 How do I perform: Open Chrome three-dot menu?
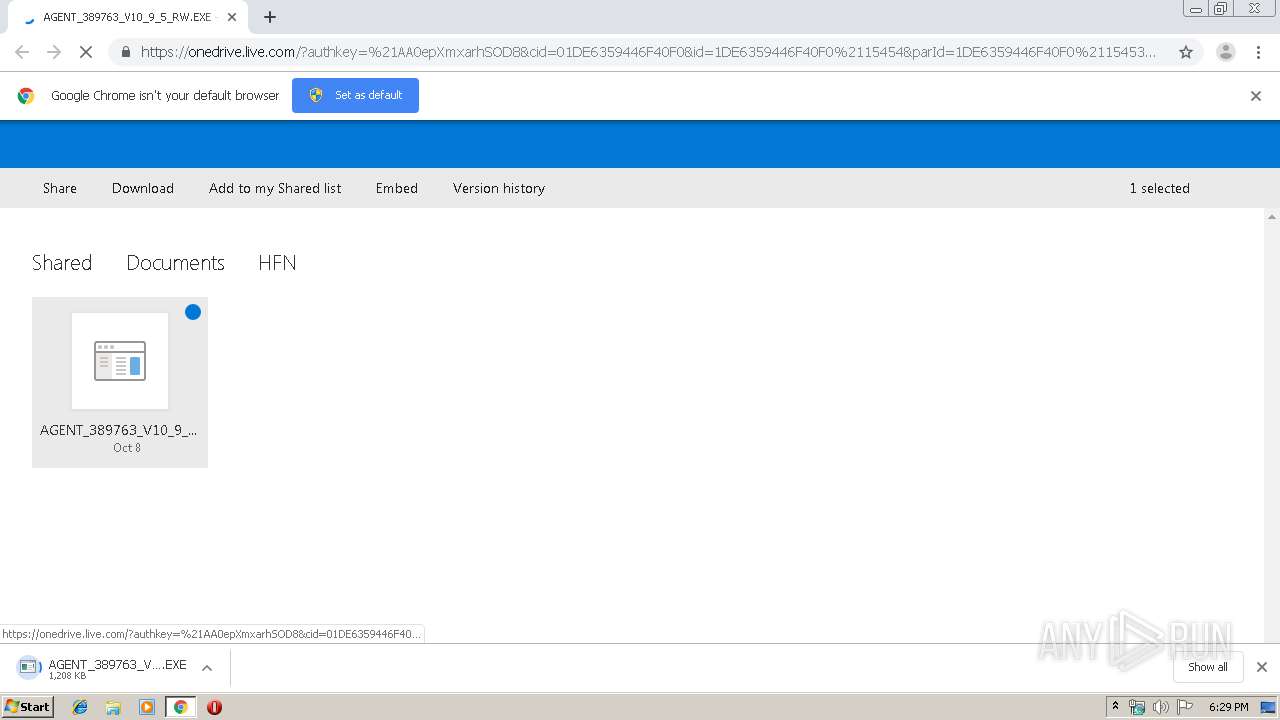click(1259, 52)
